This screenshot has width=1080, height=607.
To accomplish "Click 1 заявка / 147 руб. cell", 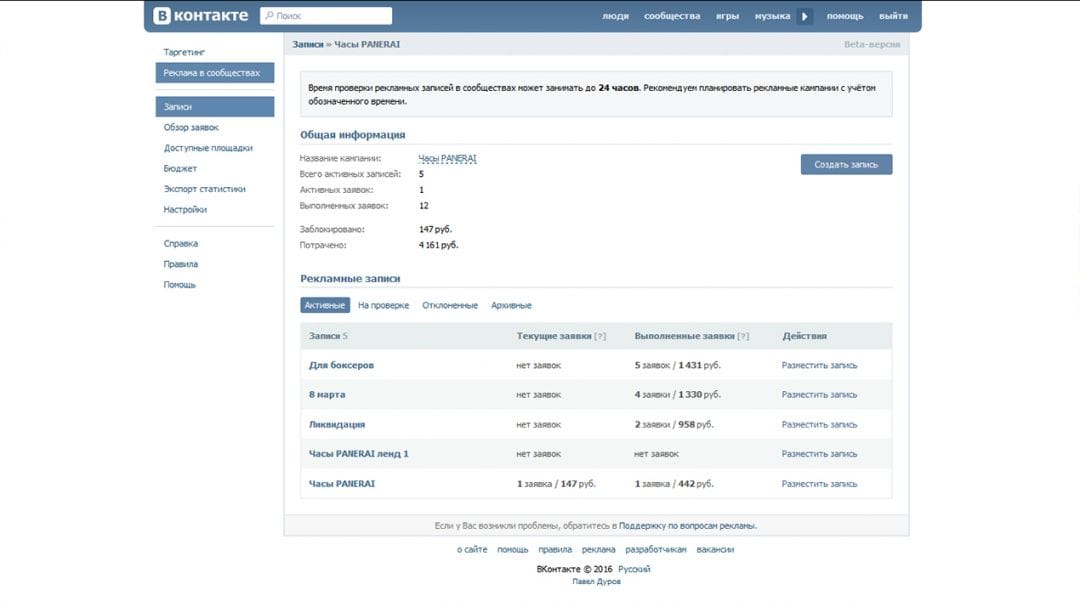I will point(556,484).
